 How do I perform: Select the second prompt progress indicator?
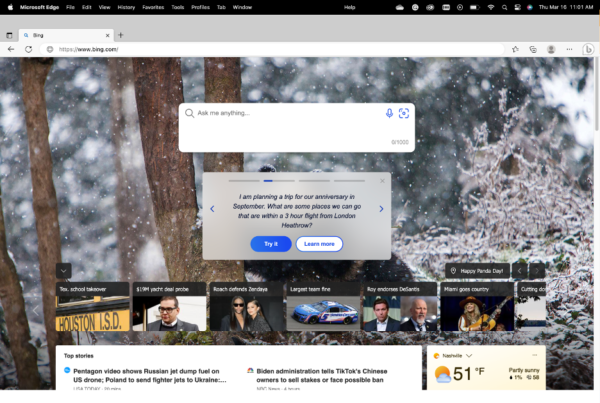pyautogui.click(x=279, y=181)
